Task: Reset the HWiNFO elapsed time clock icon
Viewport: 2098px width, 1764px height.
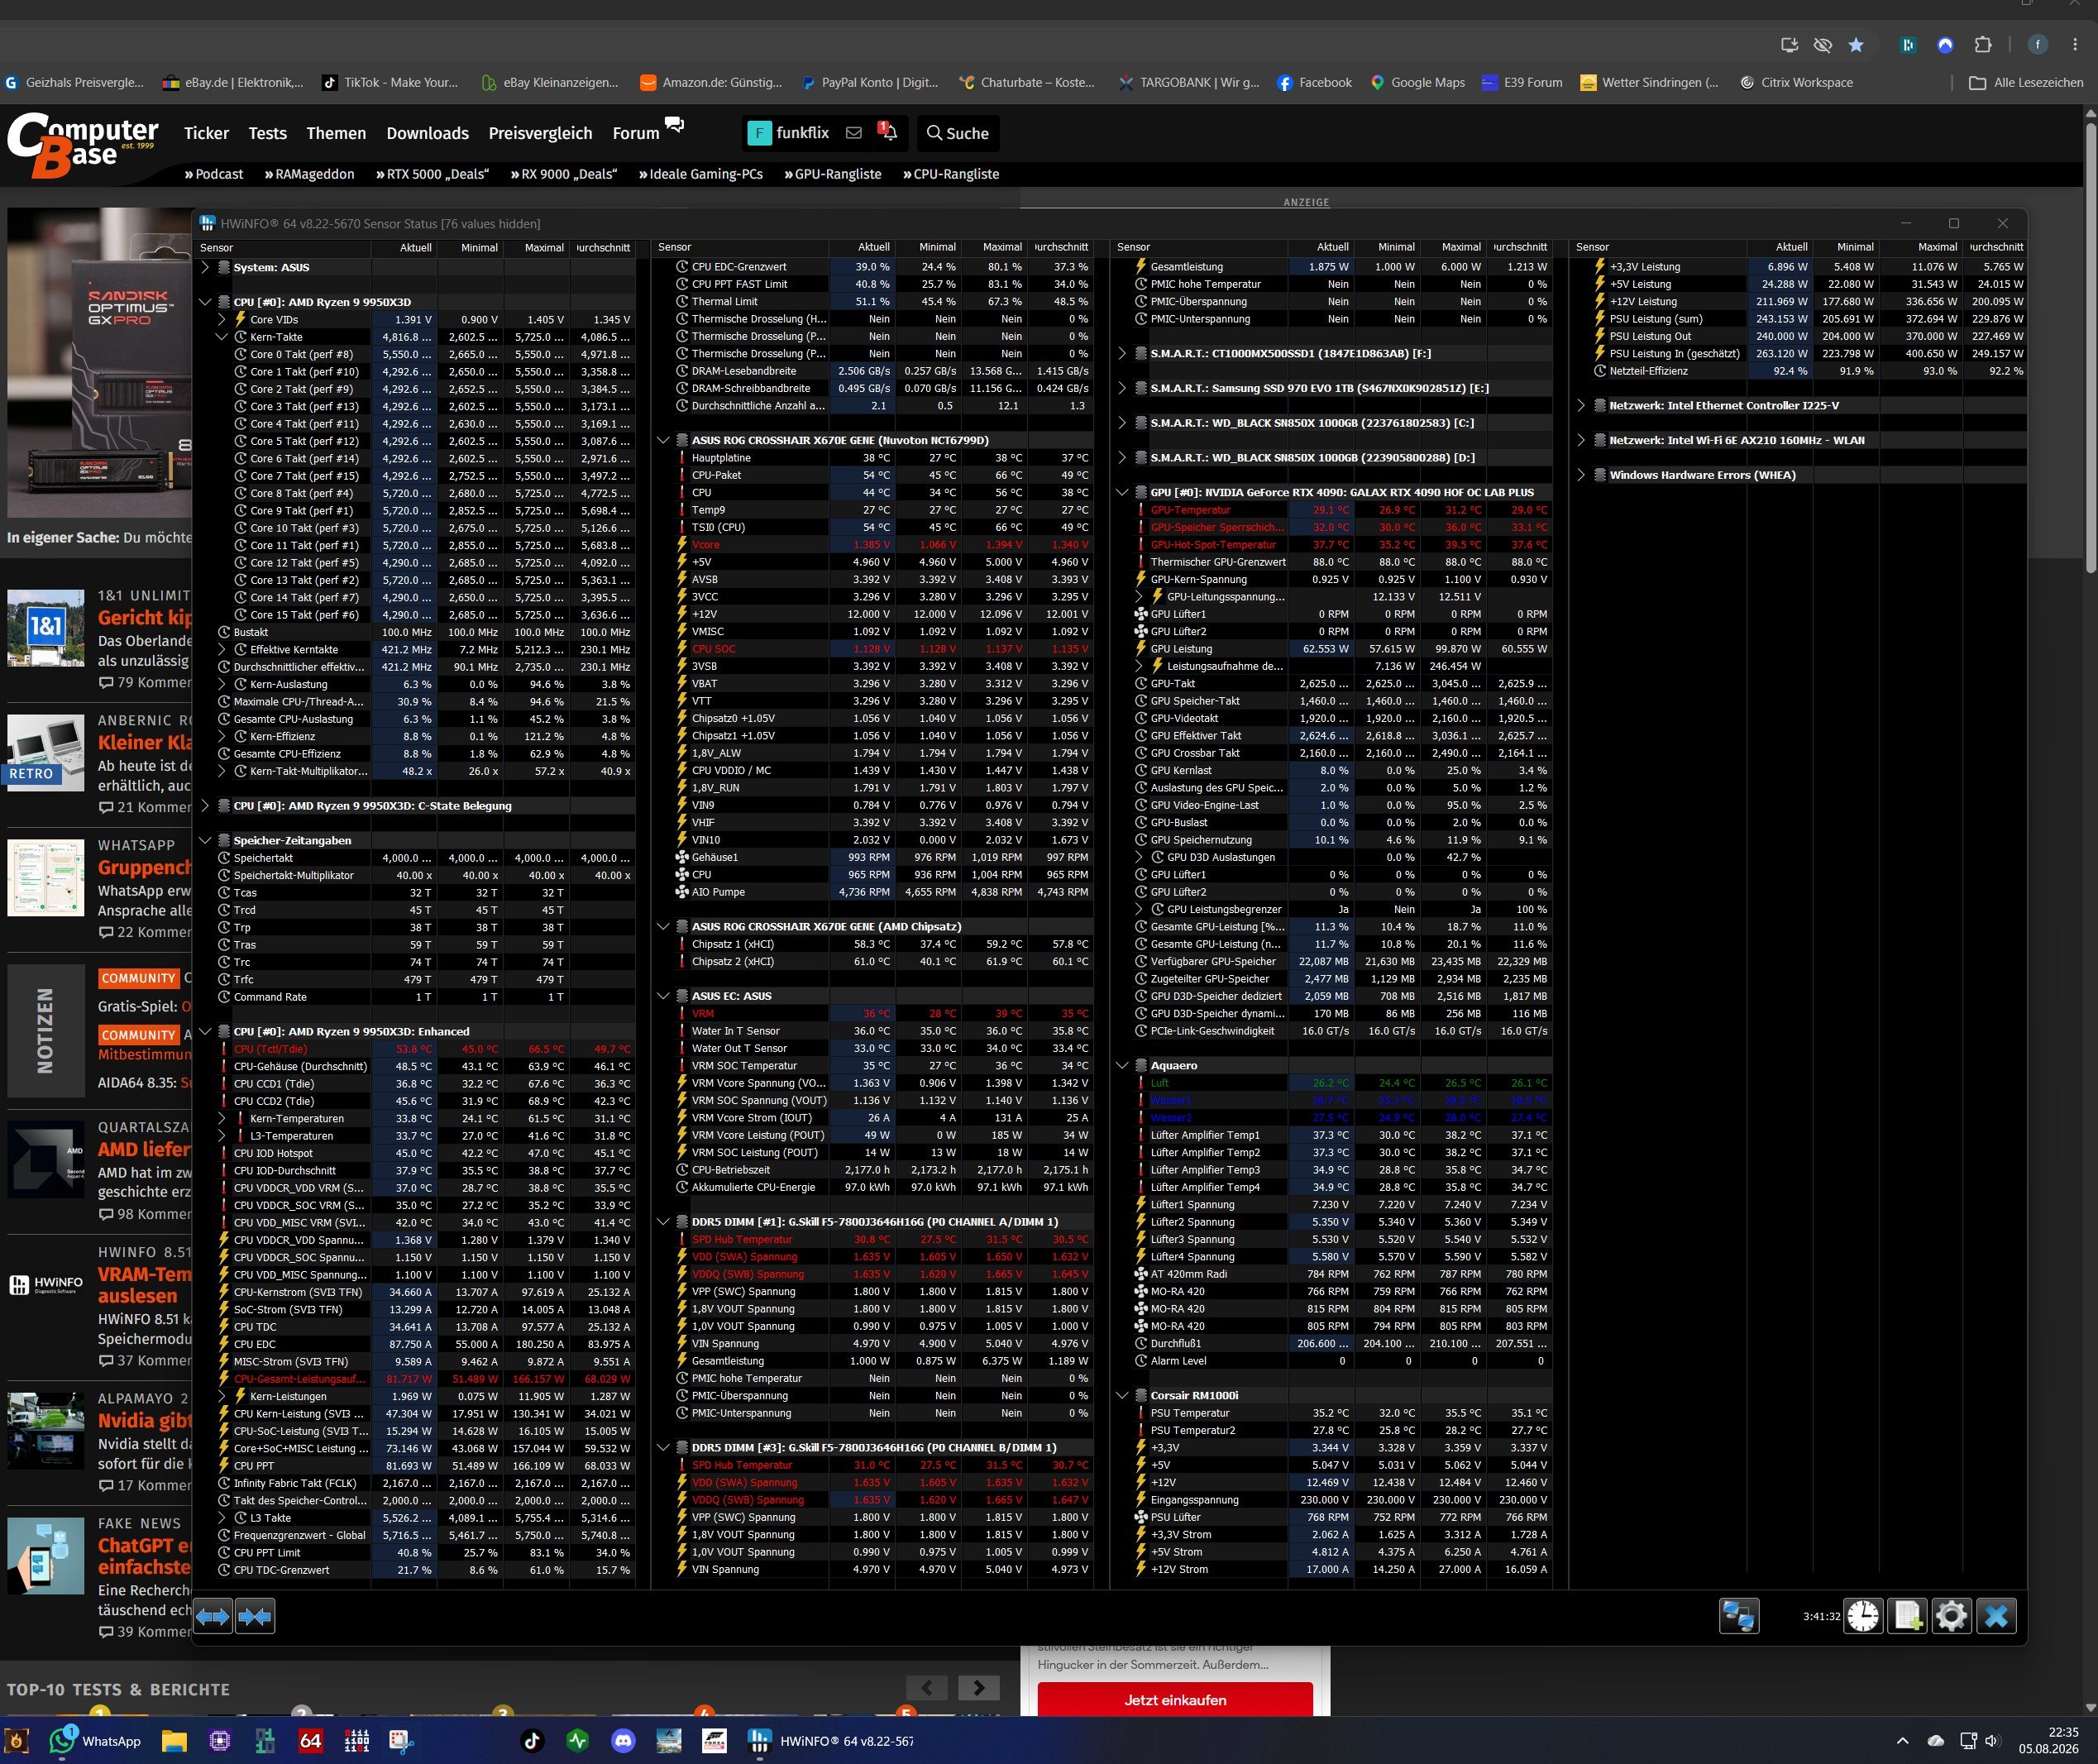Action: tap(1863, 1616)
